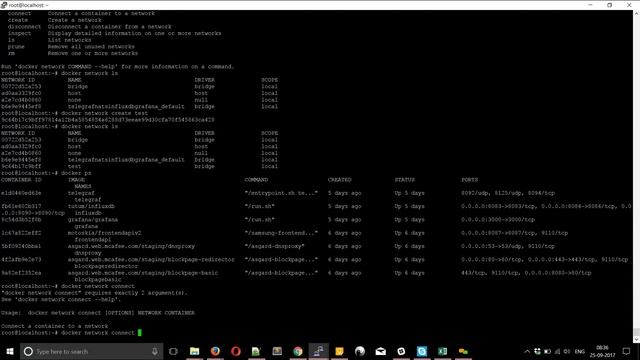Viewport: 640px width, 360px height.
Task: Click the 'docker network create test' command line
Action: coord(74,113)
